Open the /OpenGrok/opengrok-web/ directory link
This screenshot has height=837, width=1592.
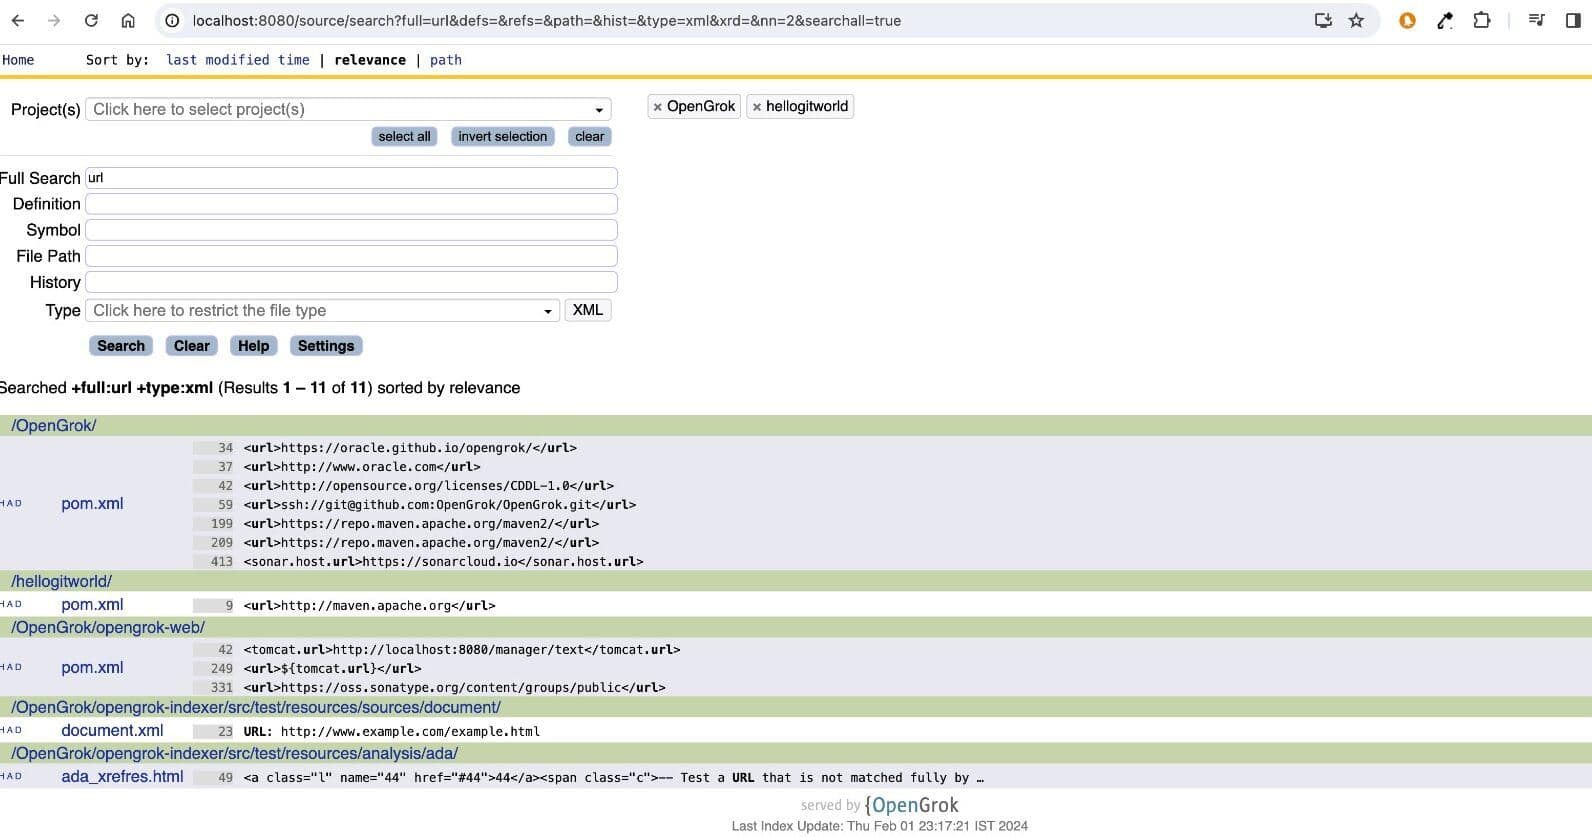click(x=108, y=627)
